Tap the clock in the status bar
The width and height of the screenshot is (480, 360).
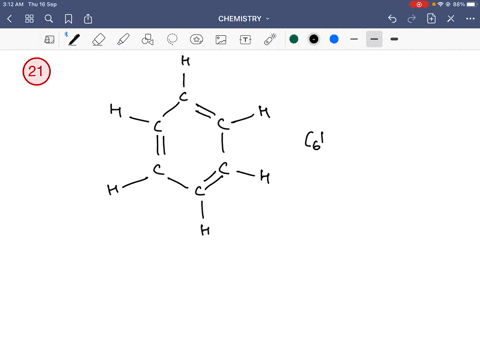(13, 4)
